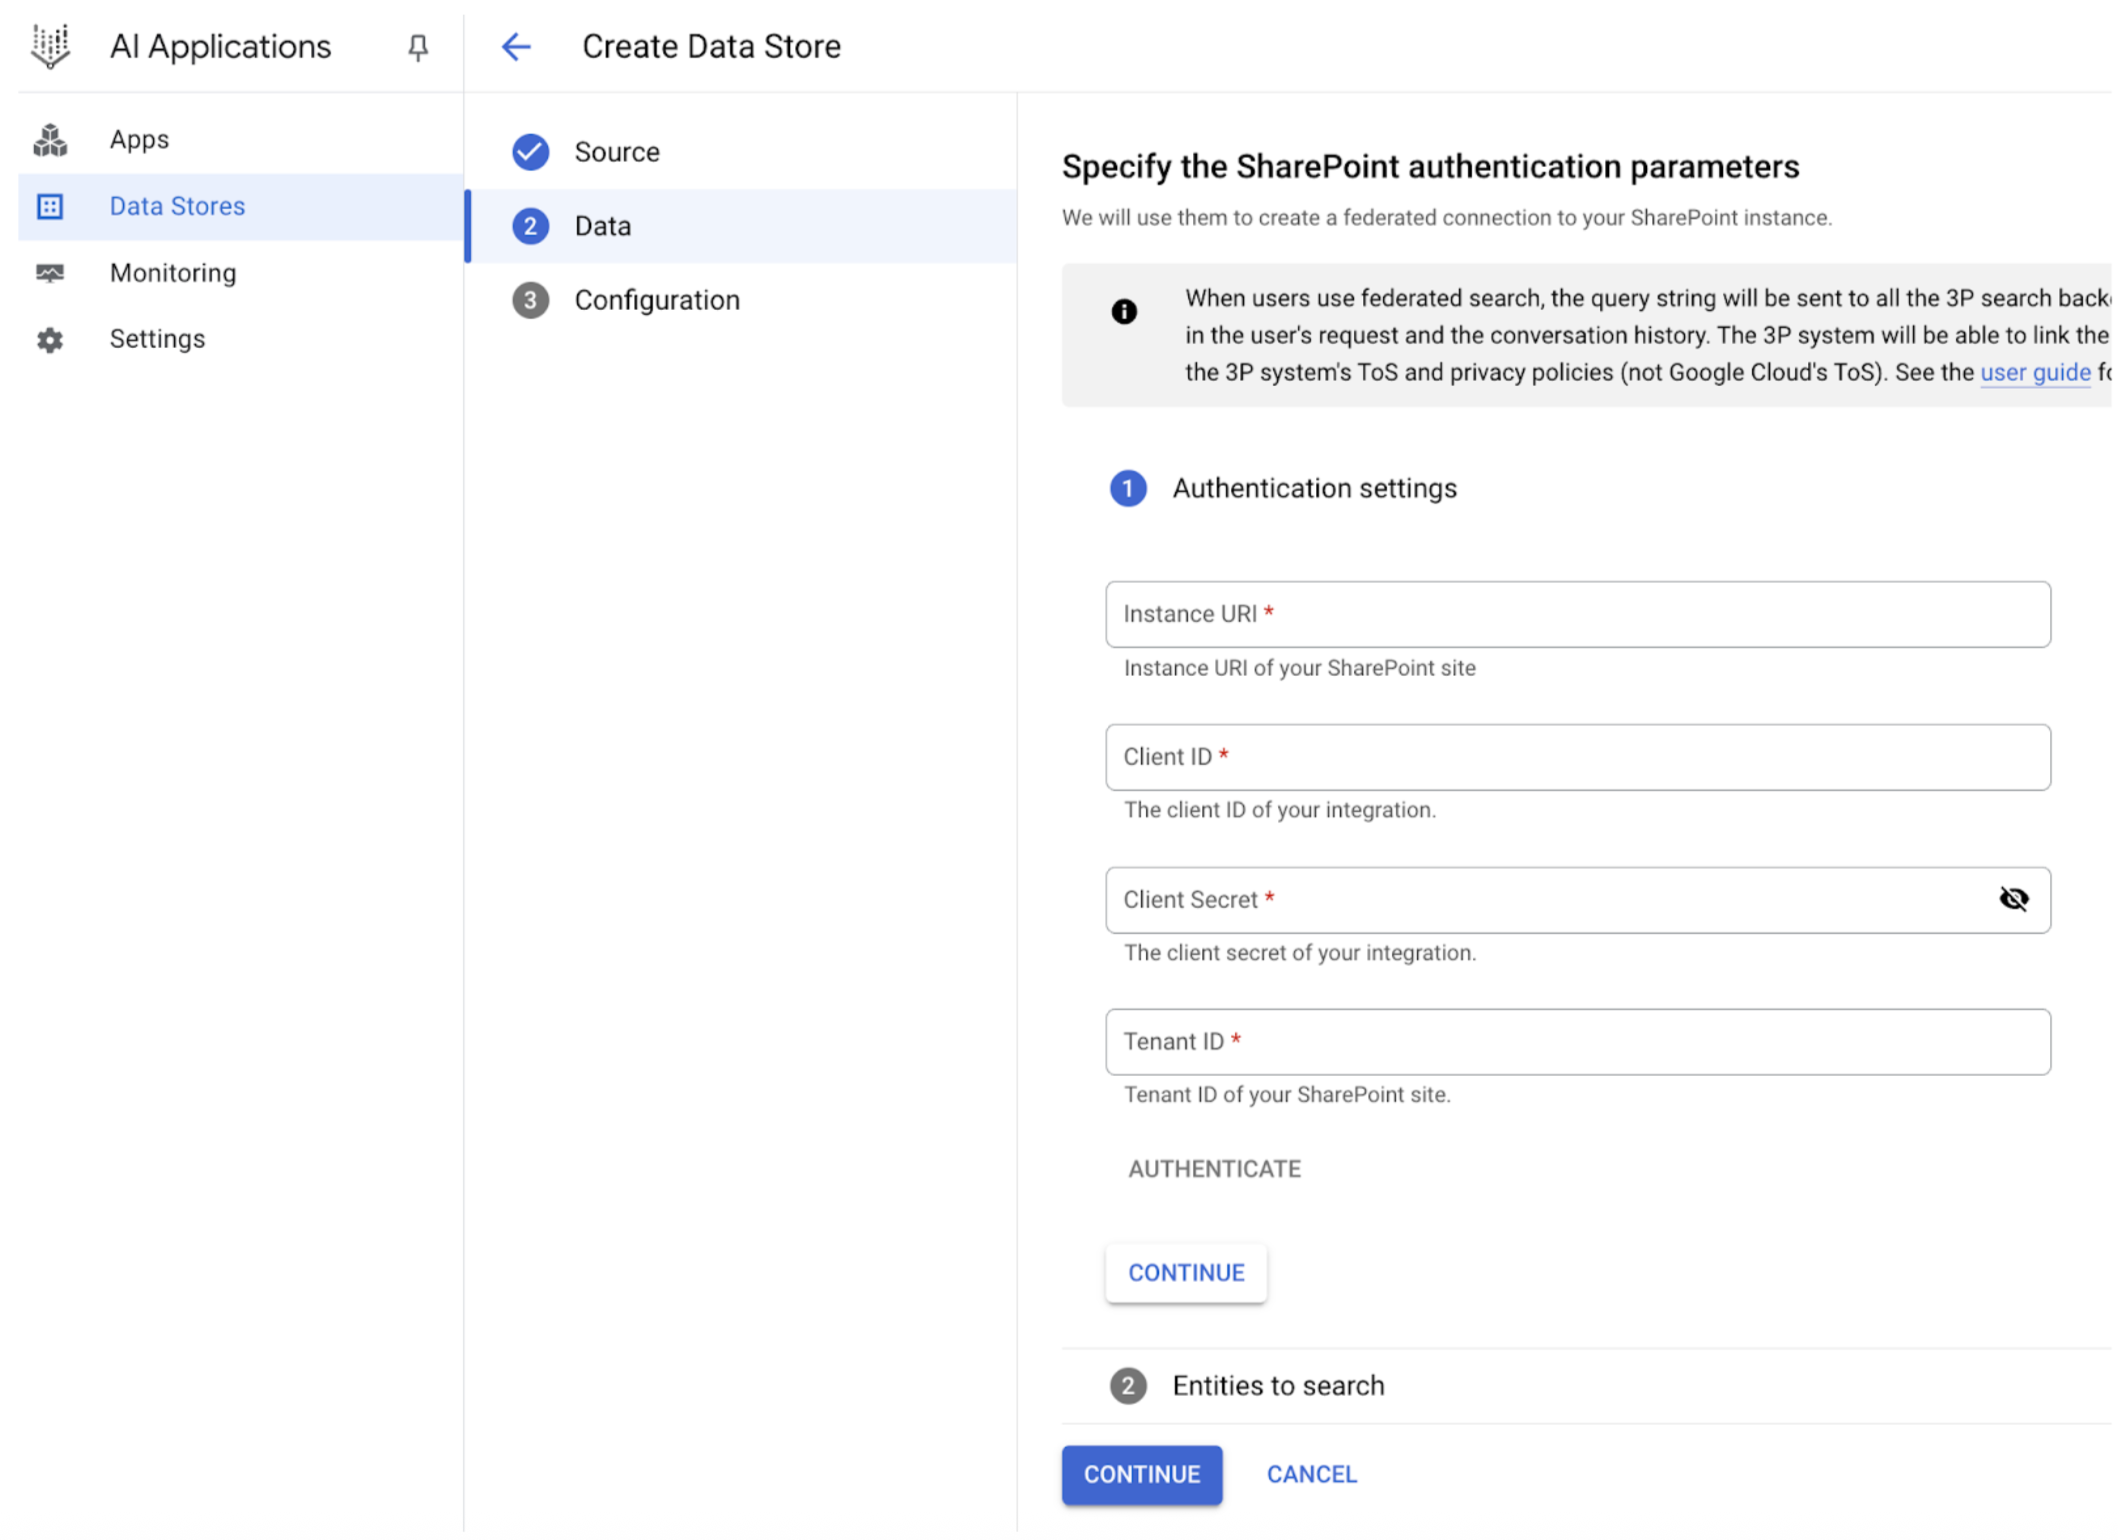Toggle Client Secret visibility eye icon
The width and height of the screenshot is (2118, 1540).
(x=2013, y=899)
